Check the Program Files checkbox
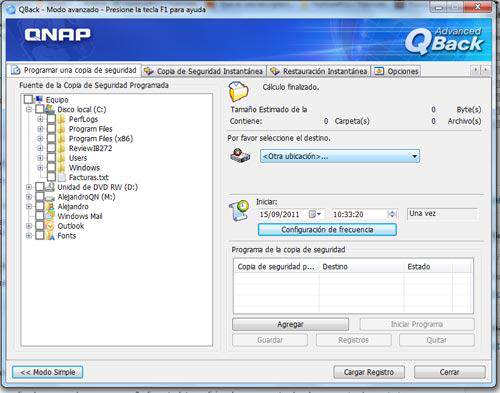This screenshot has height=393, width=500. click(x=51, y=129)
